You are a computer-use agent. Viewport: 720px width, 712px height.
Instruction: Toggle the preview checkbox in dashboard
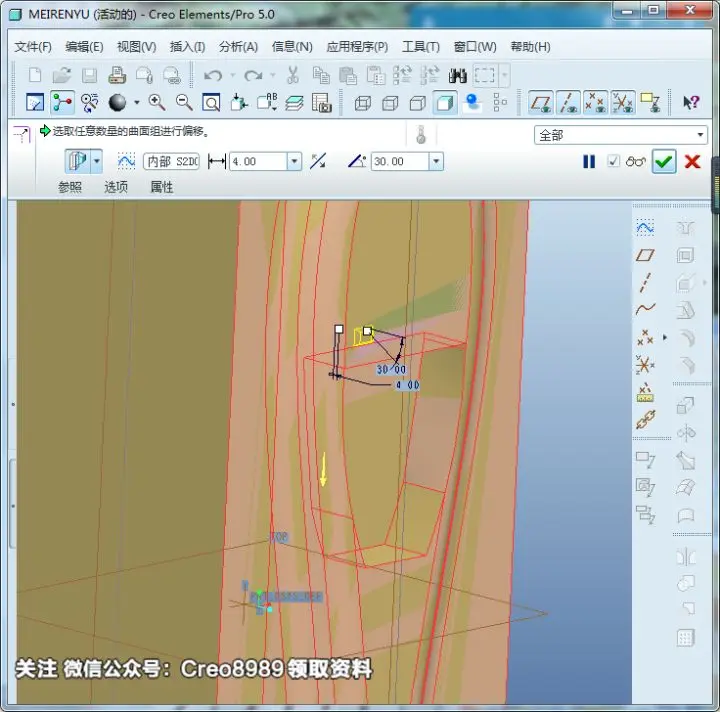[x=613, y=161]
